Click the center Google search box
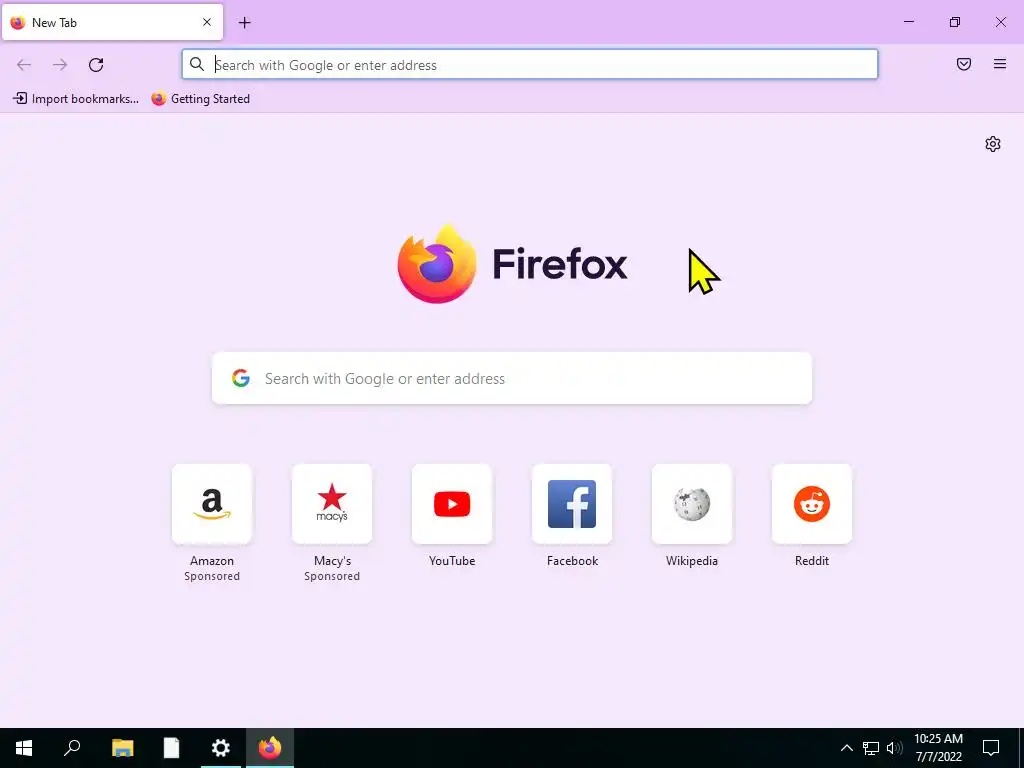The image size is (1024, 768). click(x=511, y=378)
